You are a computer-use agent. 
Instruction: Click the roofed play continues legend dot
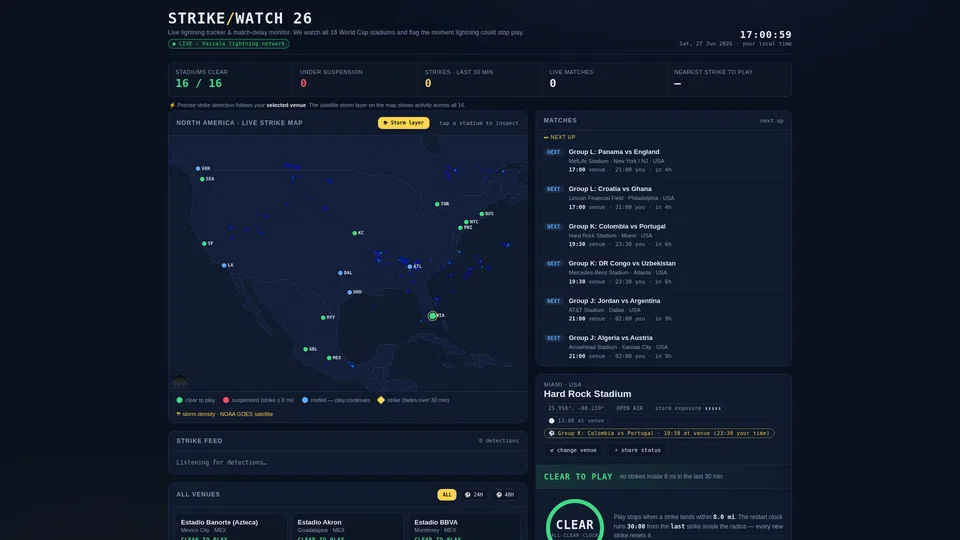[x=305, y=400]
